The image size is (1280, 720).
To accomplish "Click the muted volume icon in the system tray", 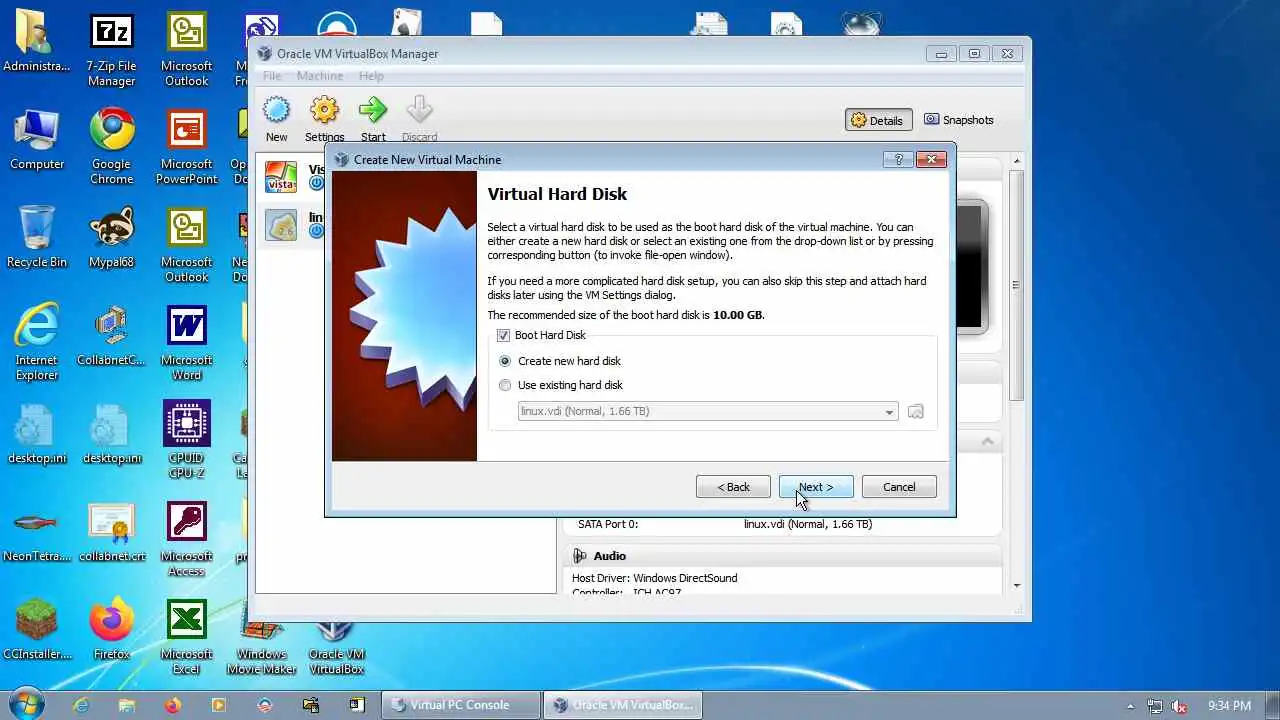I will point(1179,706).
